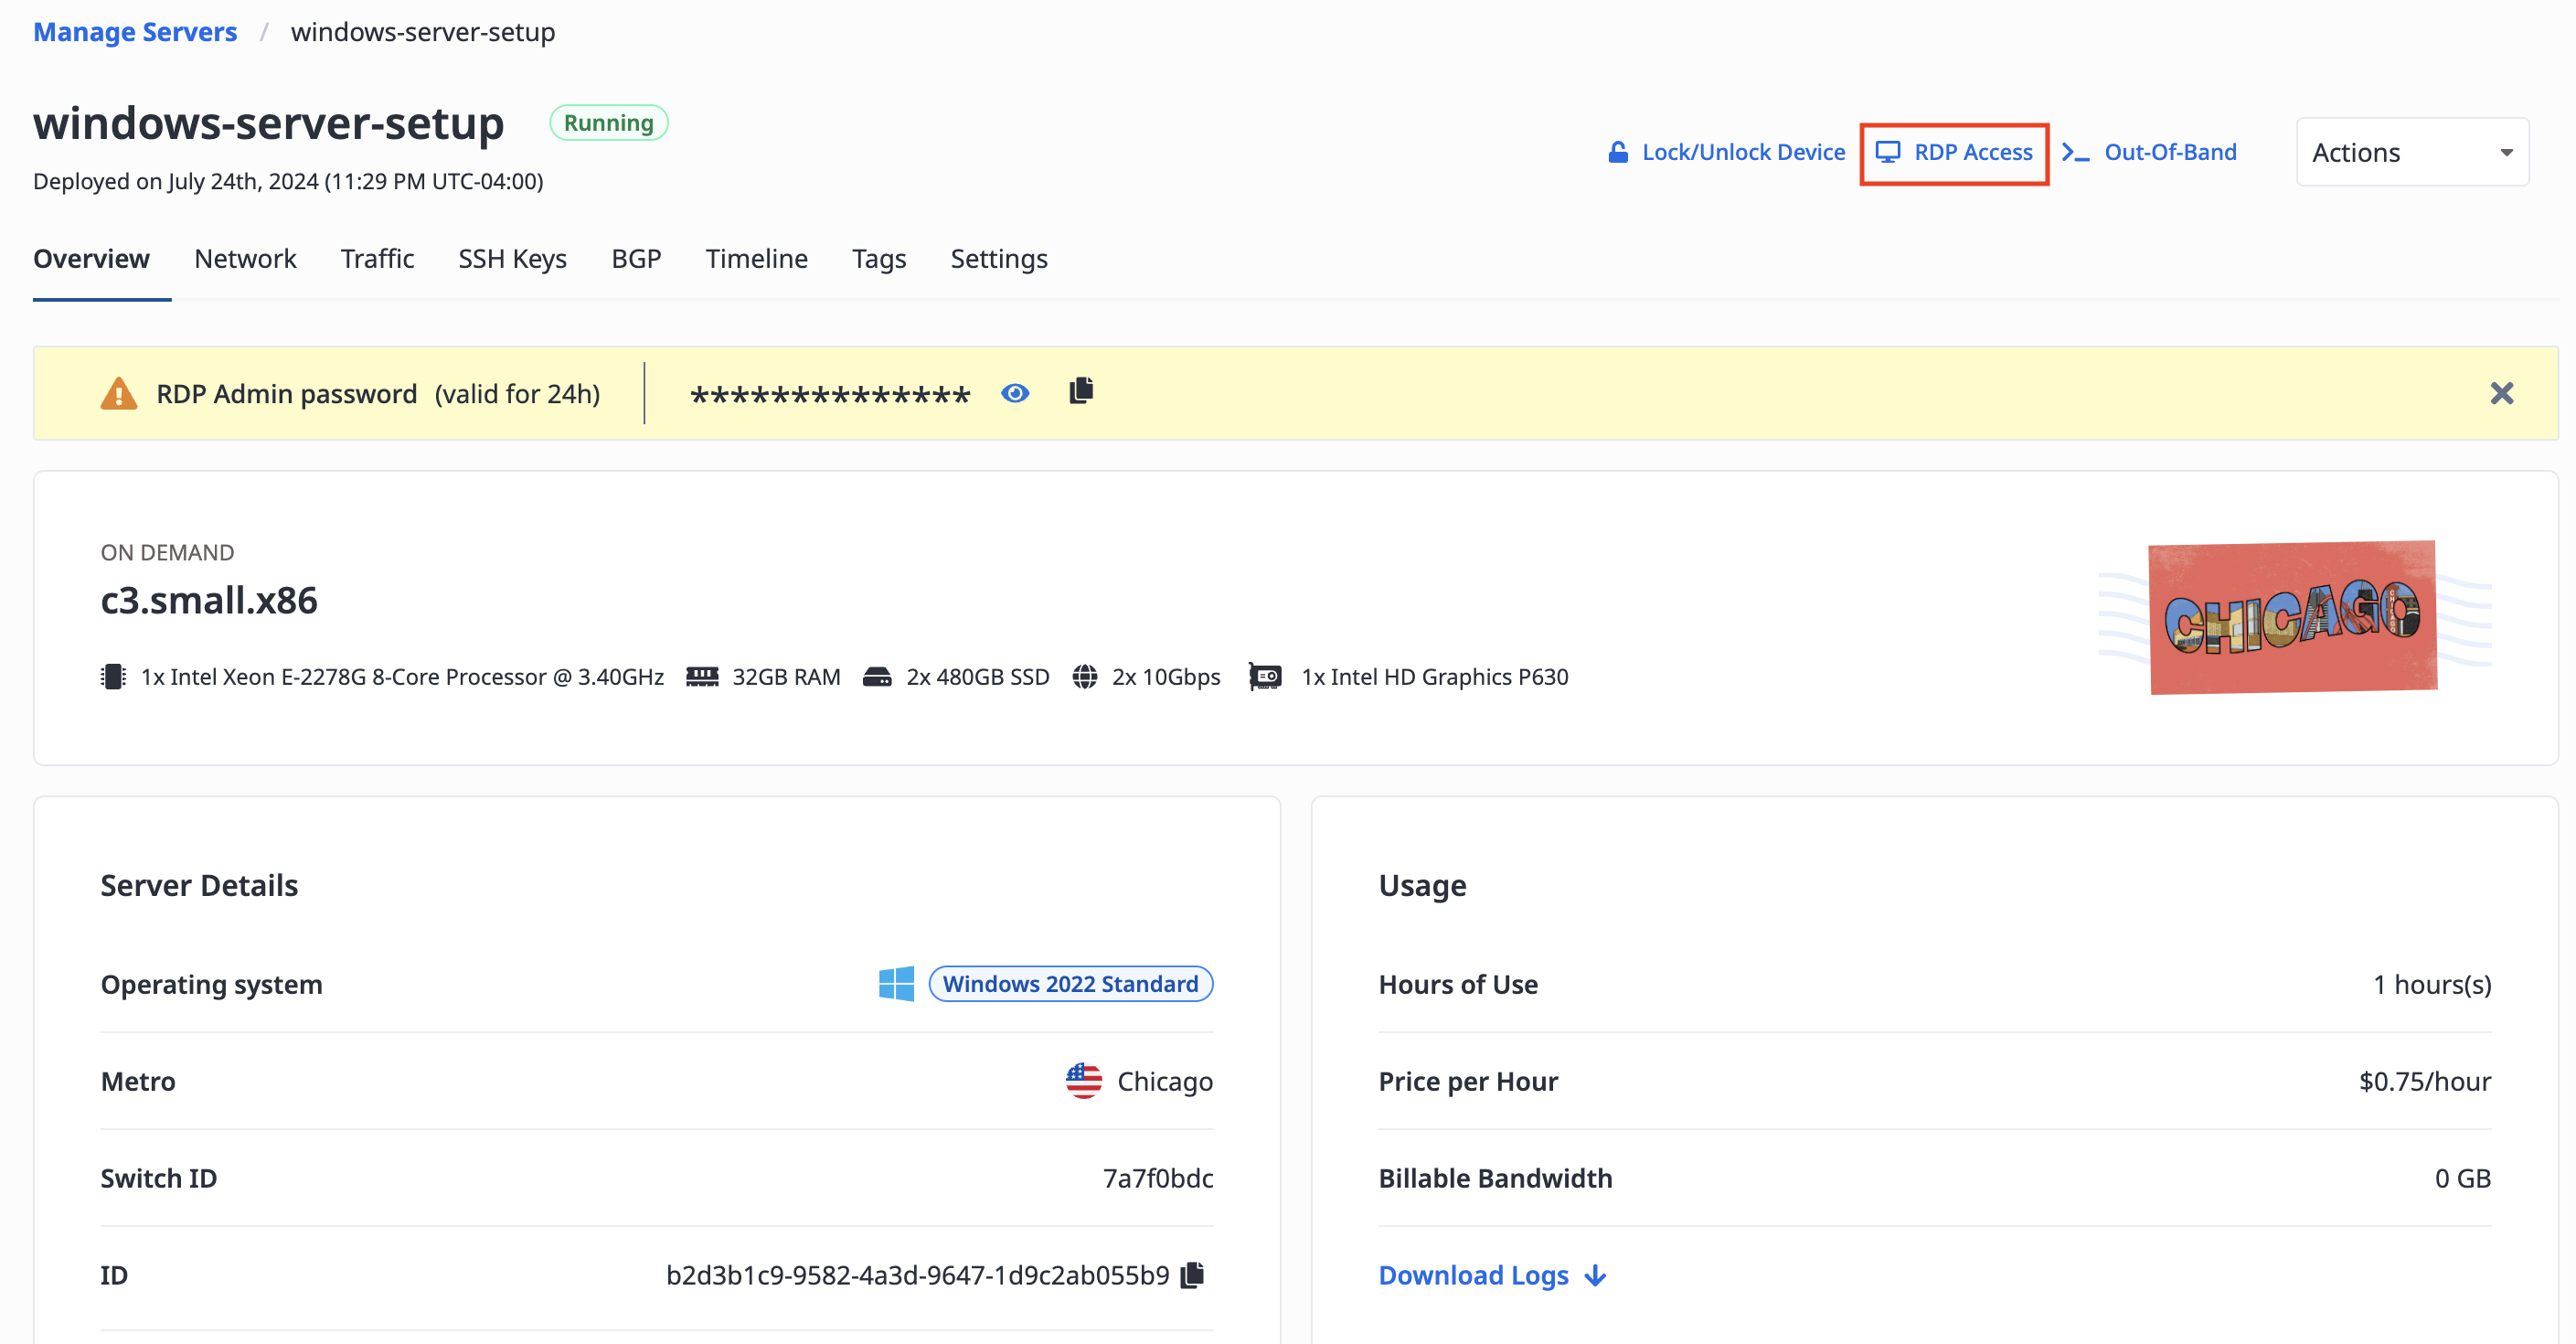
Task: Click the Chicago postcard image
Action: tap(2293, 617)
